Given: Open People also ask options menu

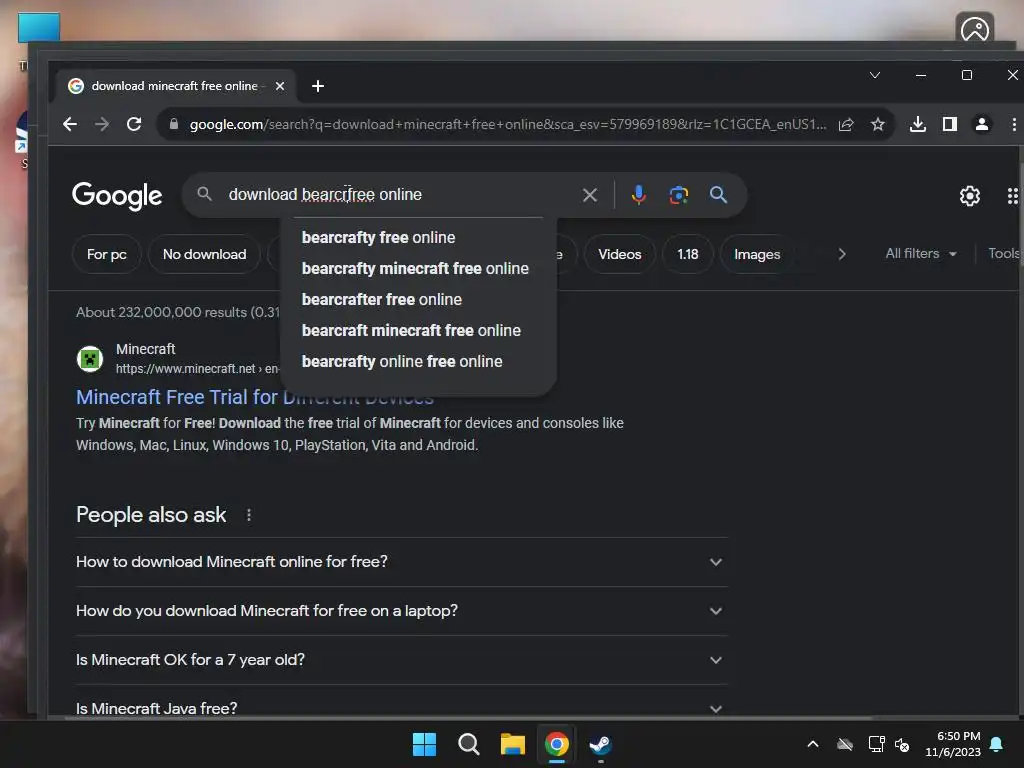Looking at the screenshot, I should coord(249,515).
